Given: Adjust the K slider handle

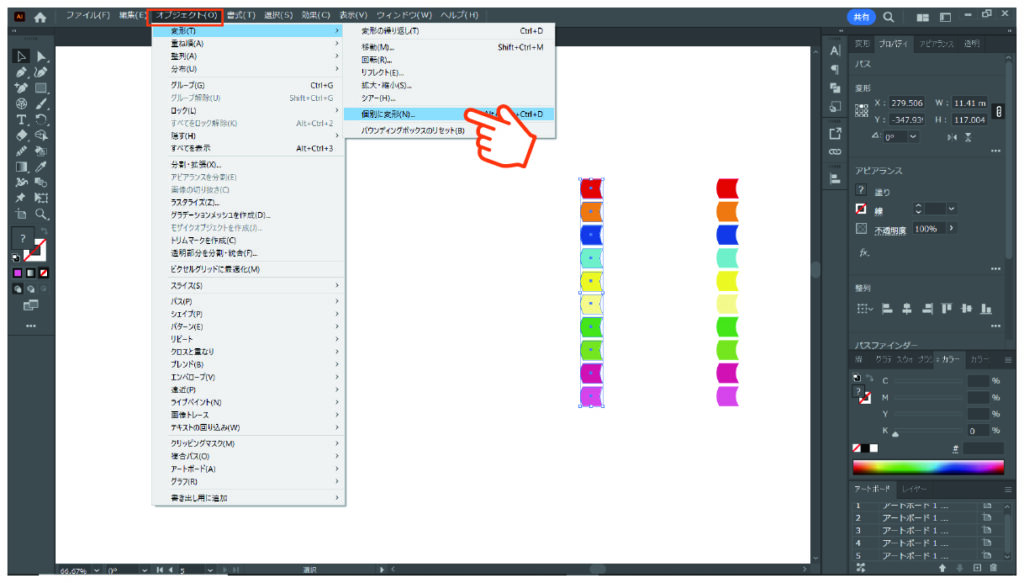Looking at the screenshot, I should tap(895, 433).
